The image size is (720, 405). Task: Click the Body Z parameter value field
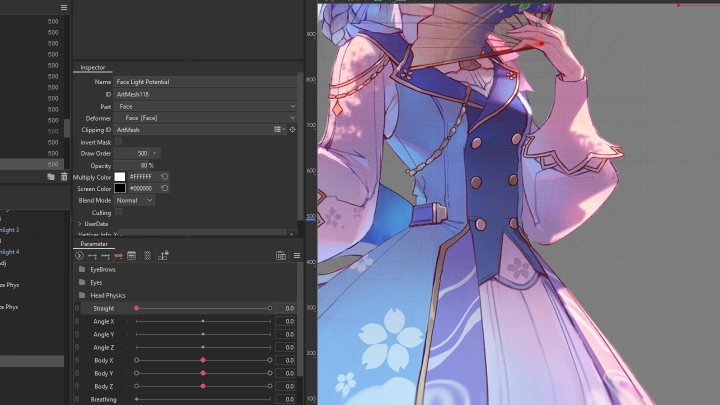point(285,386)
